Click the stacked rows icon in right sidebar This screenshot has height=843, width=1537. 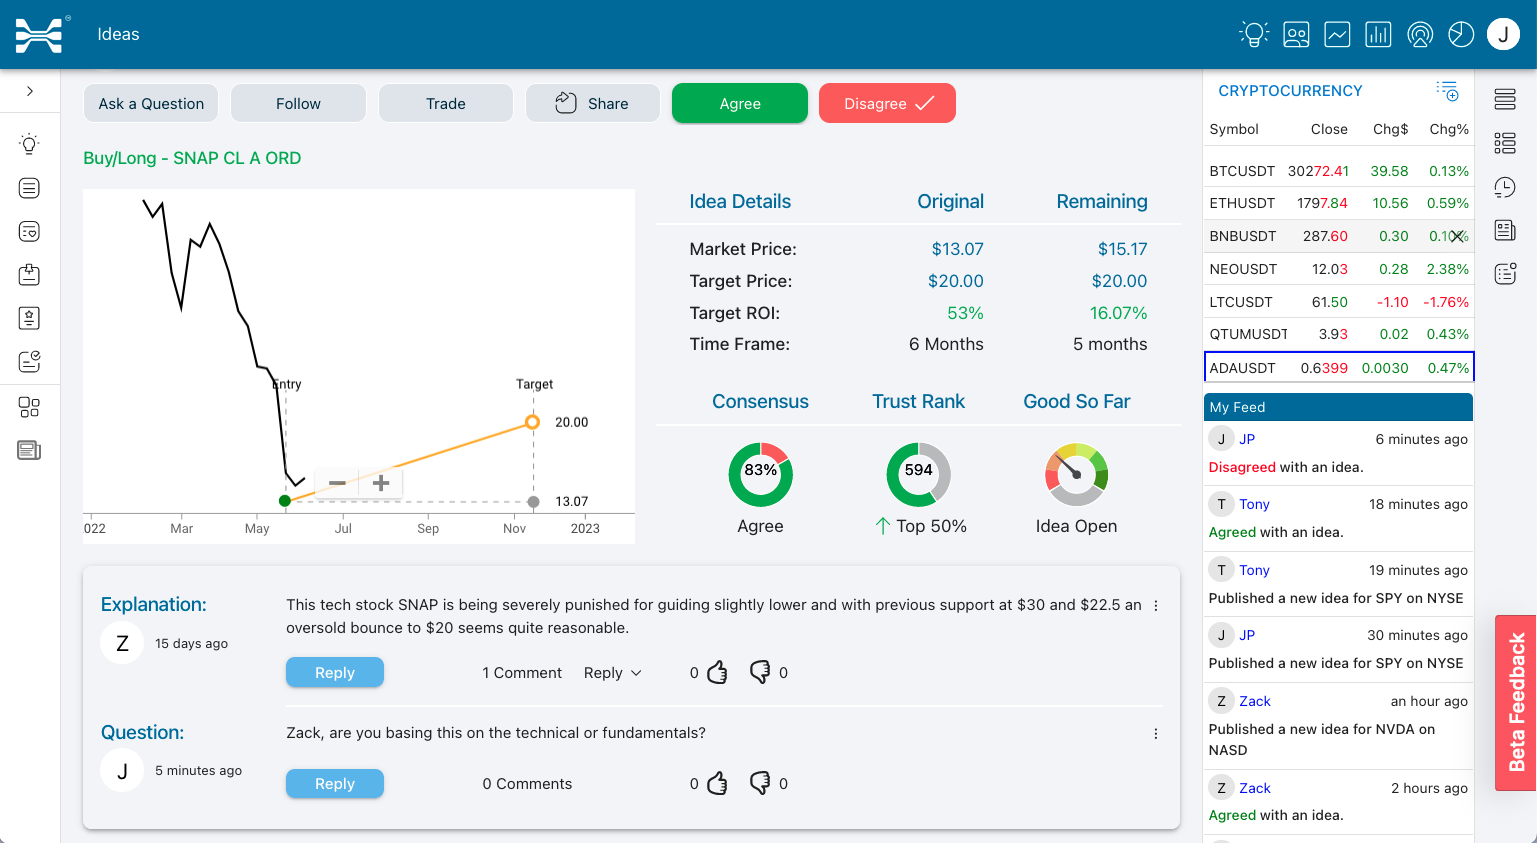[1505, 99]
